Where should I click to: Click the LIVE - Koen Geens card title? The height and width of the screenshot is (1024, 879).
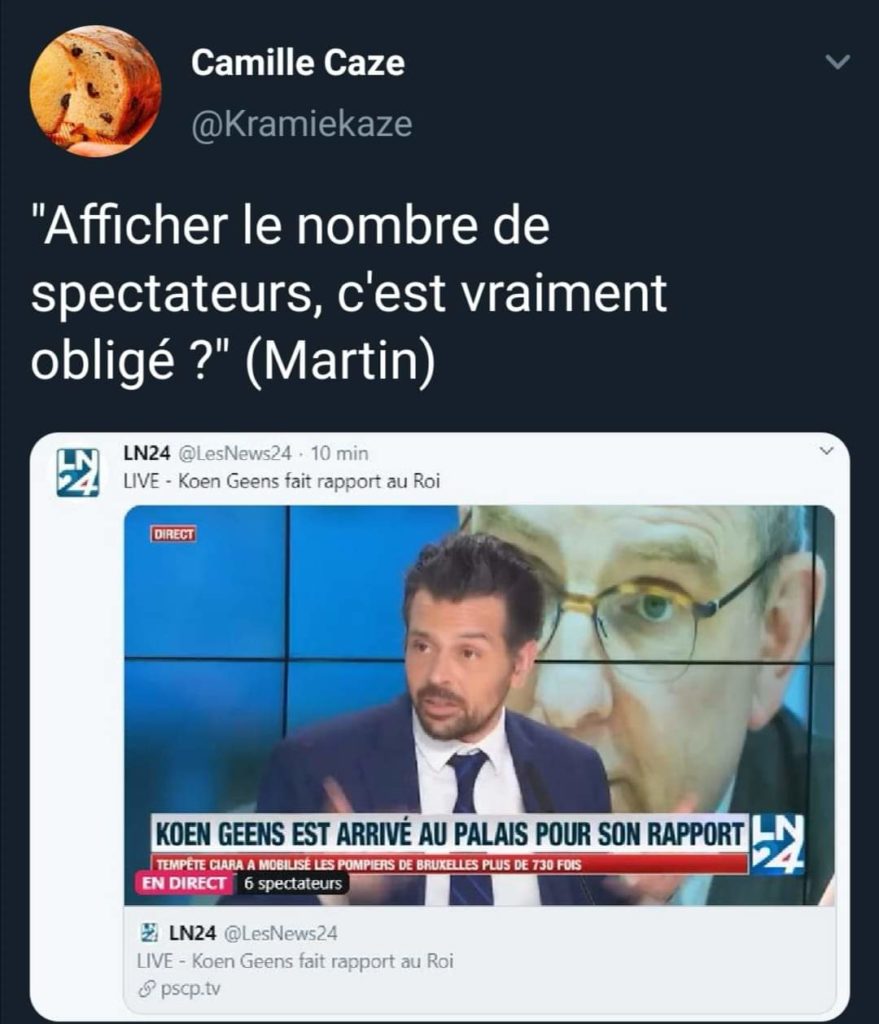[x=295, y=961]
